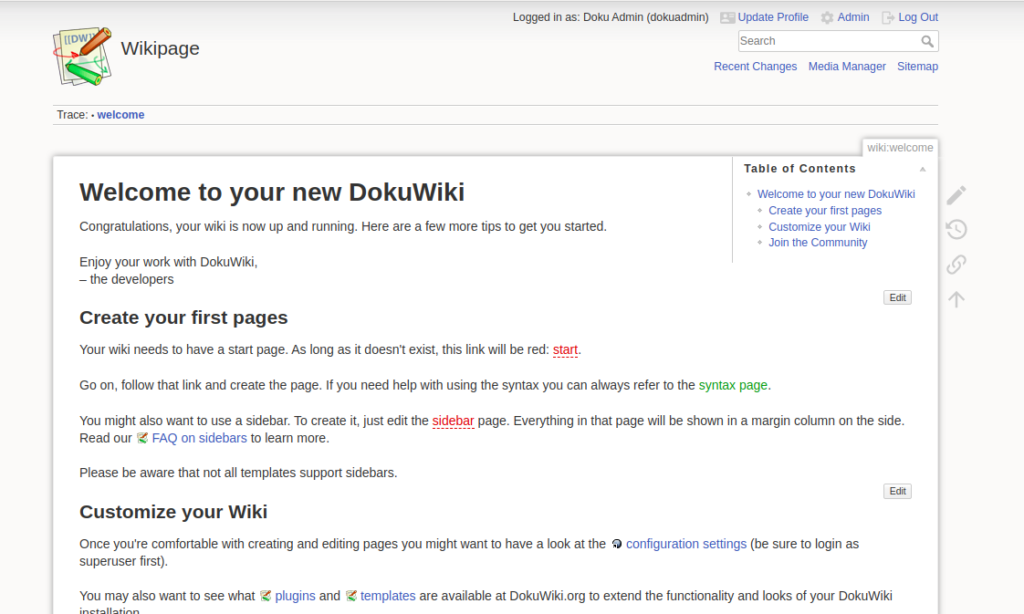Jump to Create your first pages in contents
This screenshot has height=614, width=1024.
pos(825,210)
